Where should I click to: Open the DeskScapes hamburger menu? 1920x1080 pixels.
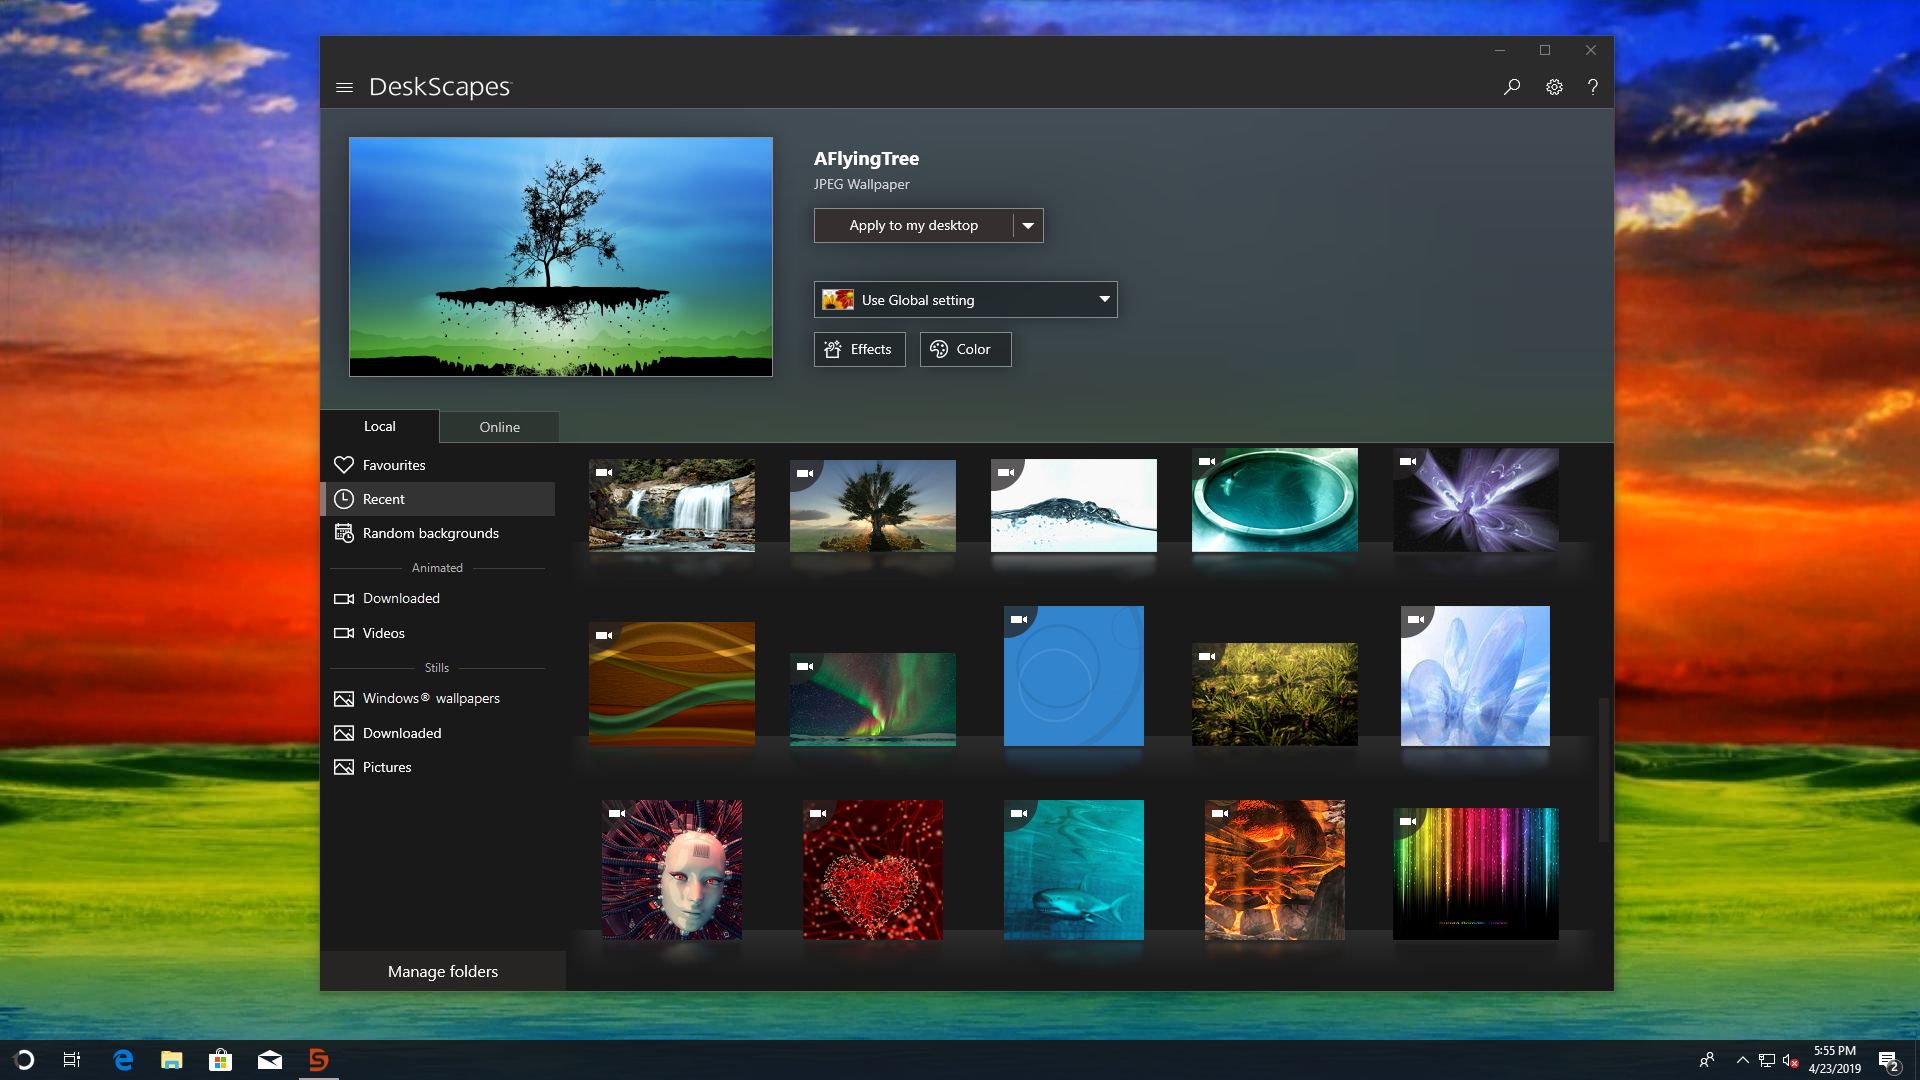click(345, 87)
